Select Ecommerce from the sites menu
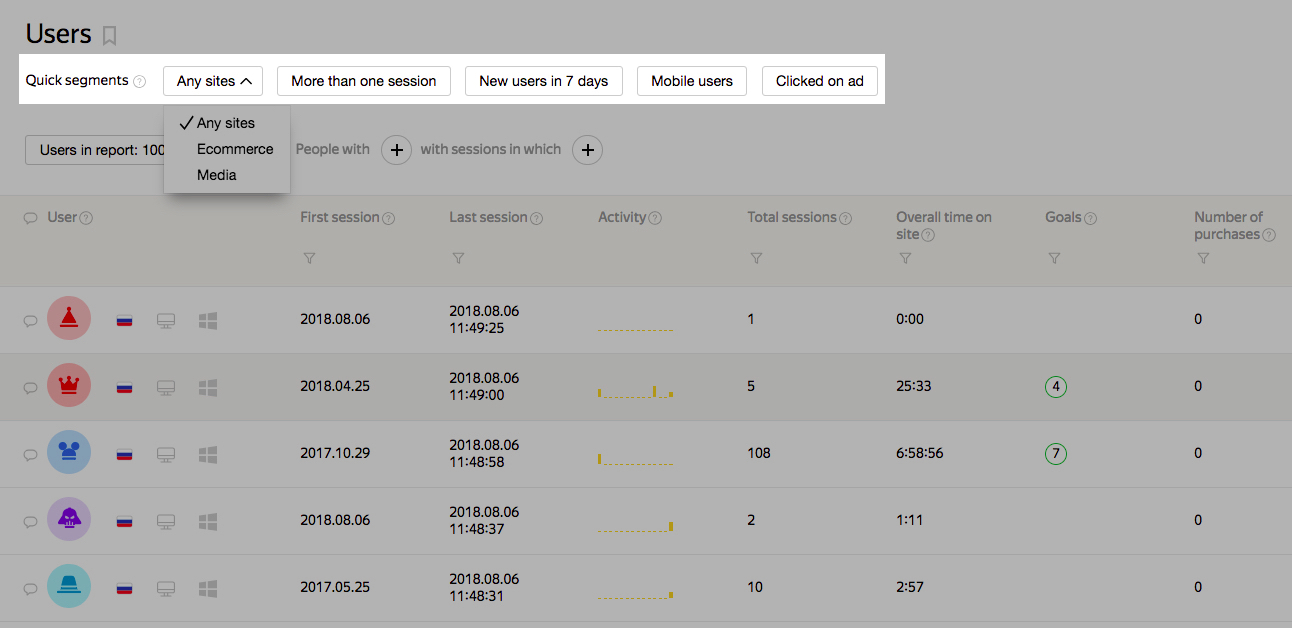The height and width of the screenshot is (628, 1292). pyautogui.click(x=235, y=149)
